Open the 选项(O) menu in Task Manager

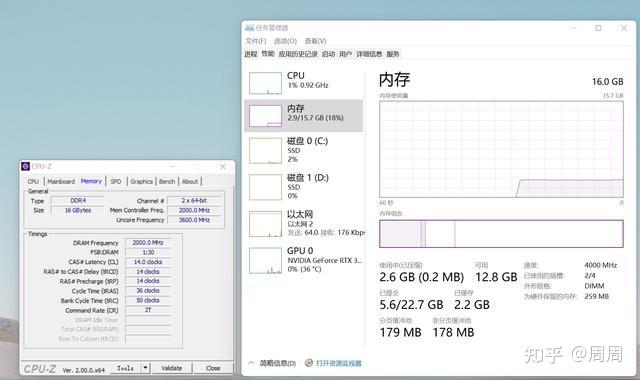[x=285, y=41]
